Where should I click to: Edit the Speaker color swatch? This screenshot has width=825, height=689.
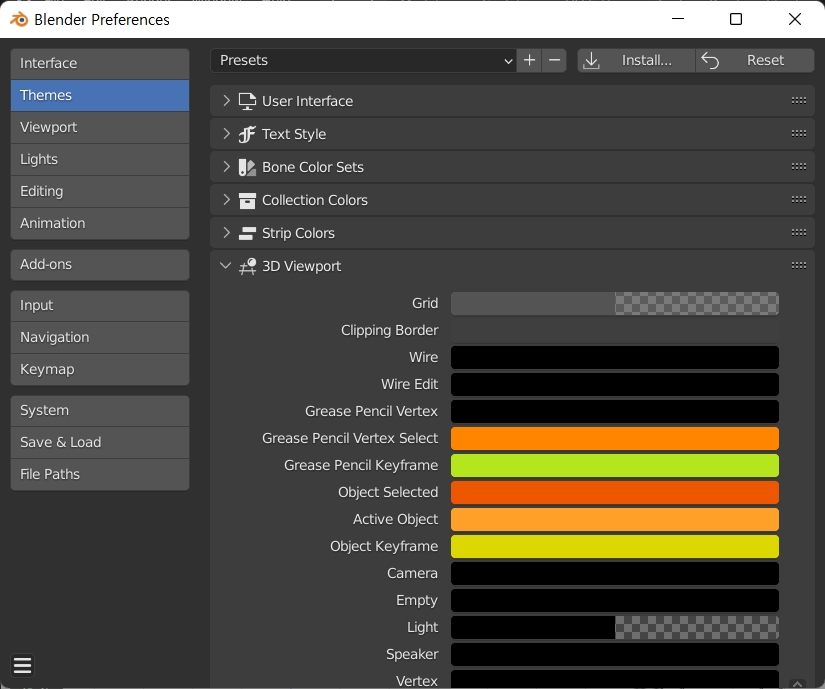615,655
